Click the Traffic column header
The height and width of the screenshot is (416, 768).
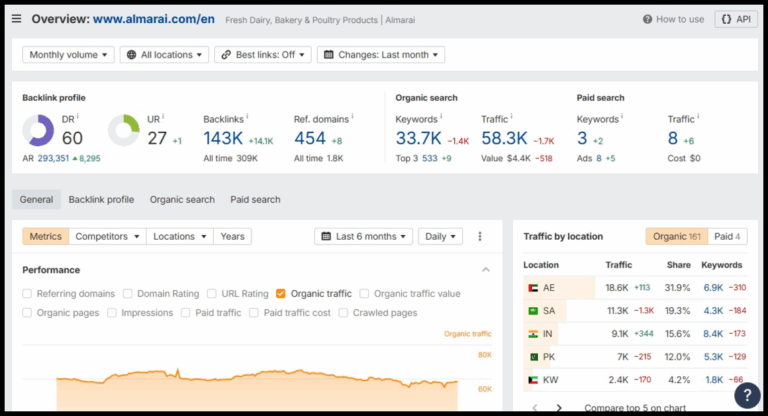(619, 265)
